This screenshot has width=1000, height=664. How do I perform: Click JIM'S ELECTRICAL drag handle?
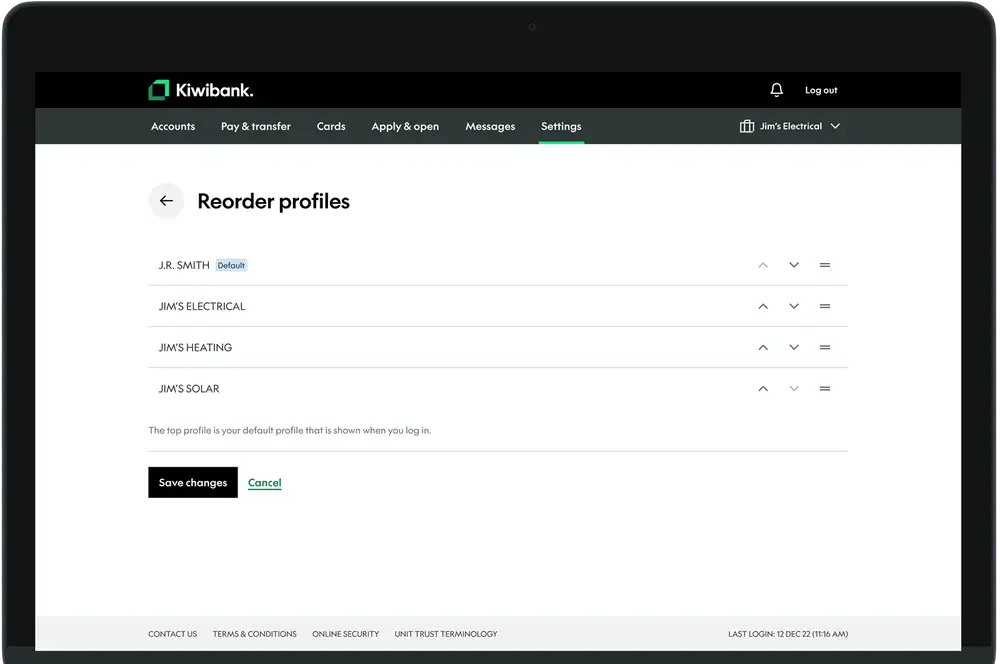(825, 306)
